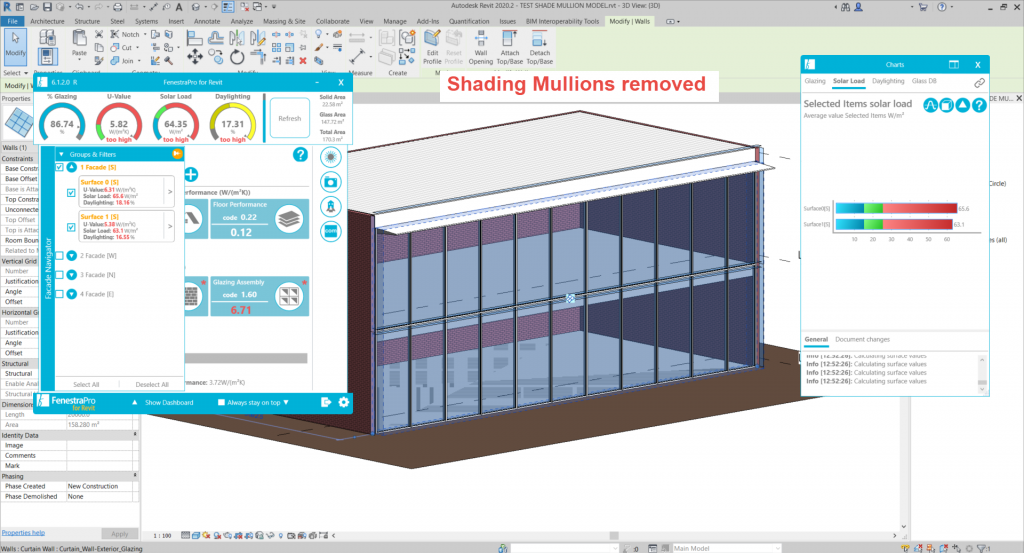Click the Solar Load gauge
The image size is (1024, 553).
tap(176, 123)
